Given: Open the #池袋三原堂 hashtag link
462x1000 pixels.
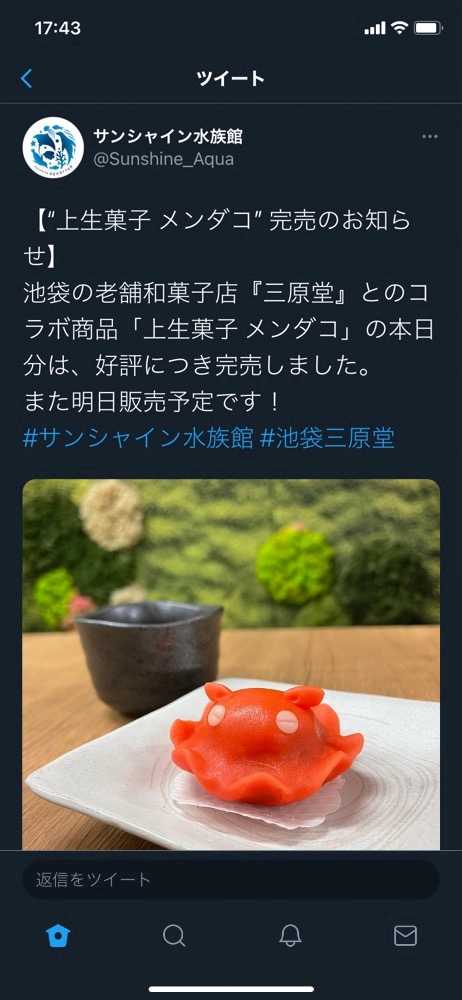Looking at the screenshot, I should 327,439.
